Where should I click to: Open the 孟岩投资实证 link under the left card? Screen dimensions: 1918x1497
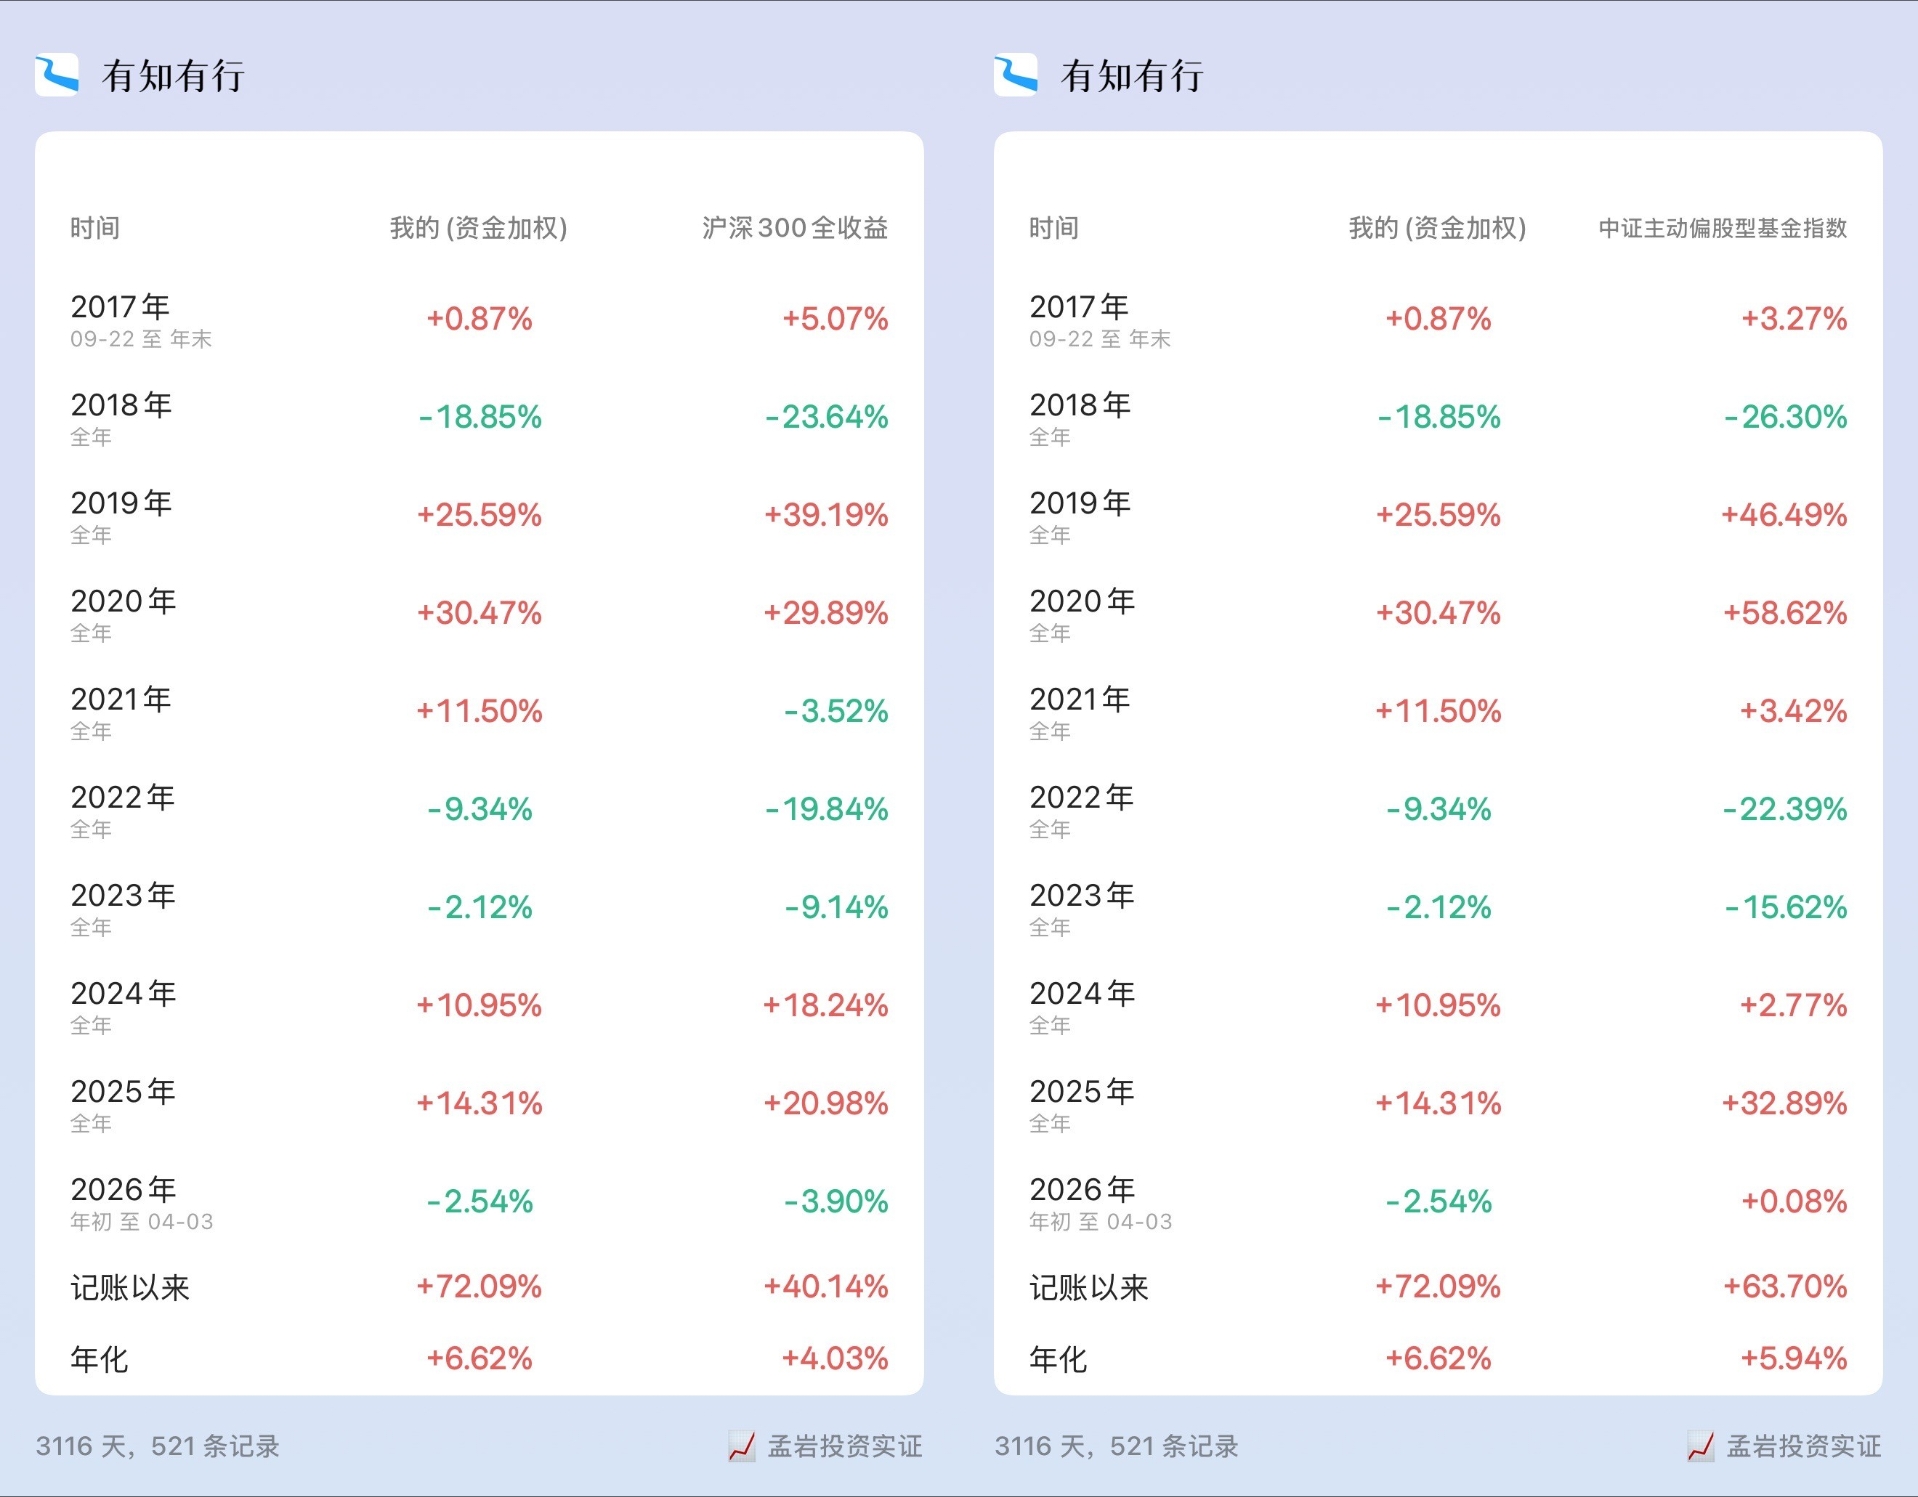point(844,1446)
